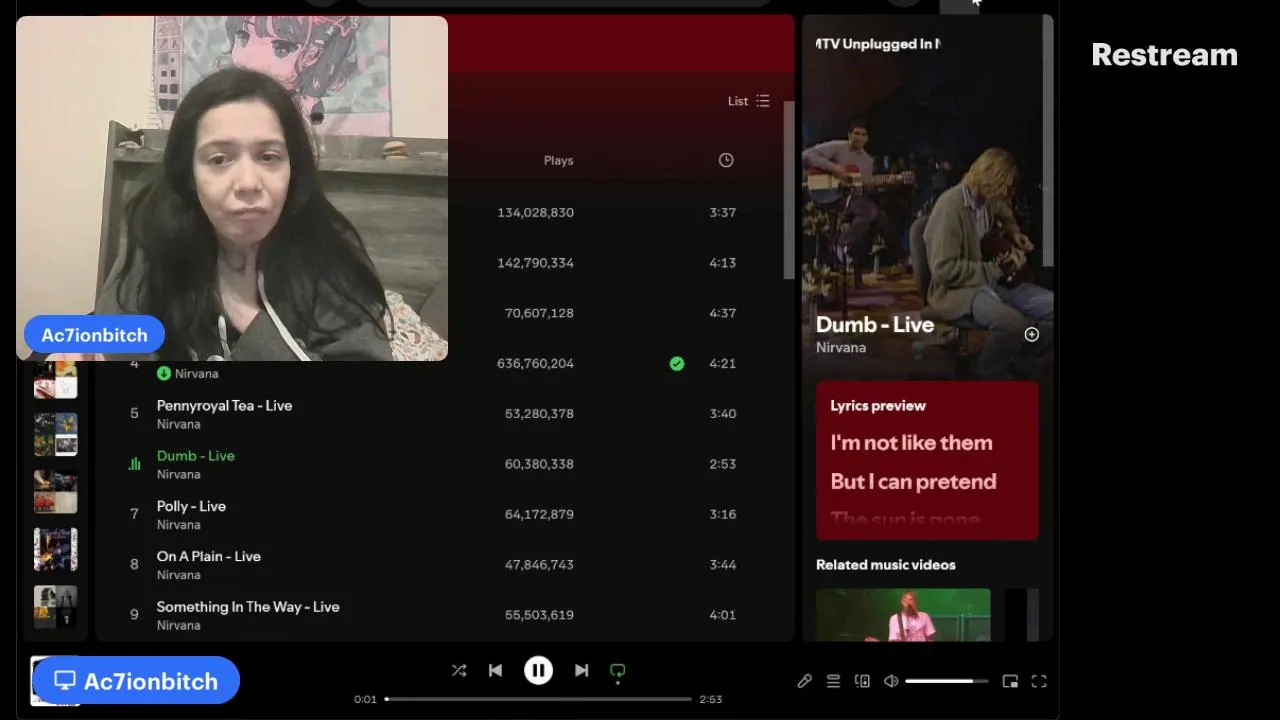Sort by the Plays column header

point(558,160)
